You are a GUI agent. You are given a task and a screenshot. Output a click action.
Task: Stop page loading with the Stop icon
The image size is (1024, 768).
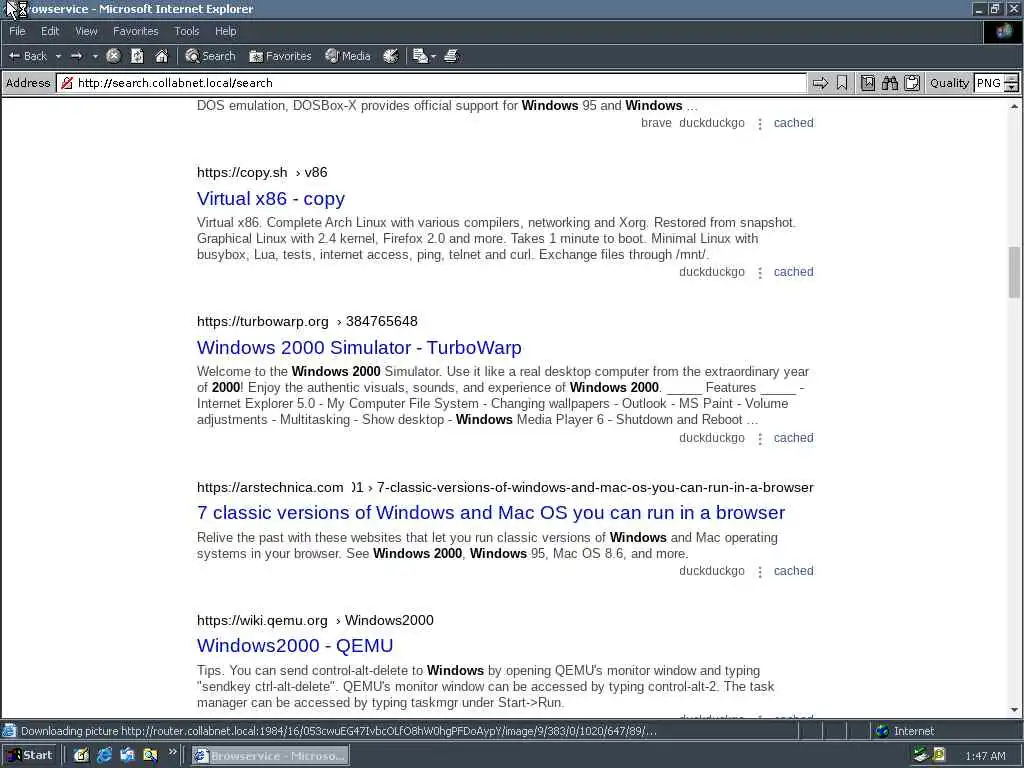click(113, 56)
